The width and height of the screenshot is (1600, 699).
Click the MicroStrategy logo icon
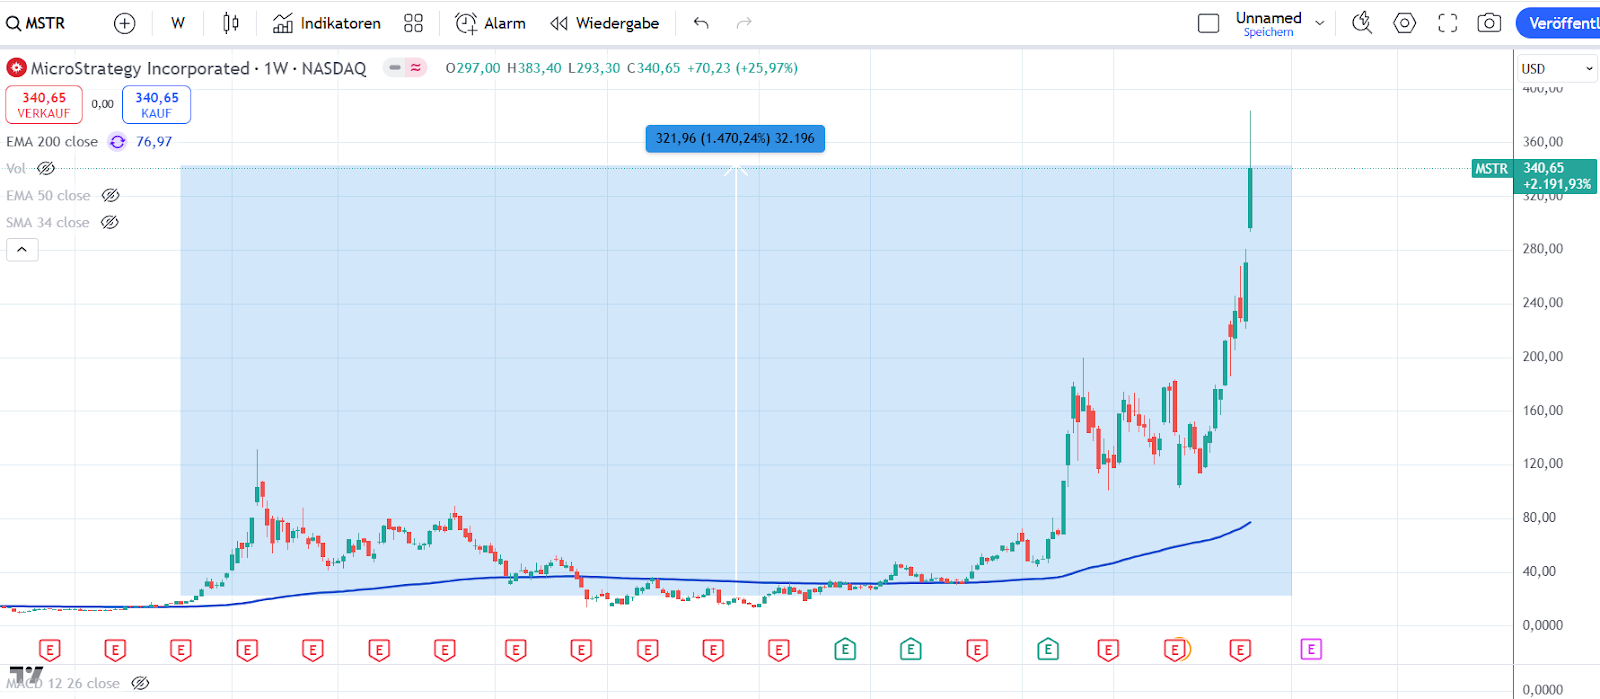tap(16, 68)
